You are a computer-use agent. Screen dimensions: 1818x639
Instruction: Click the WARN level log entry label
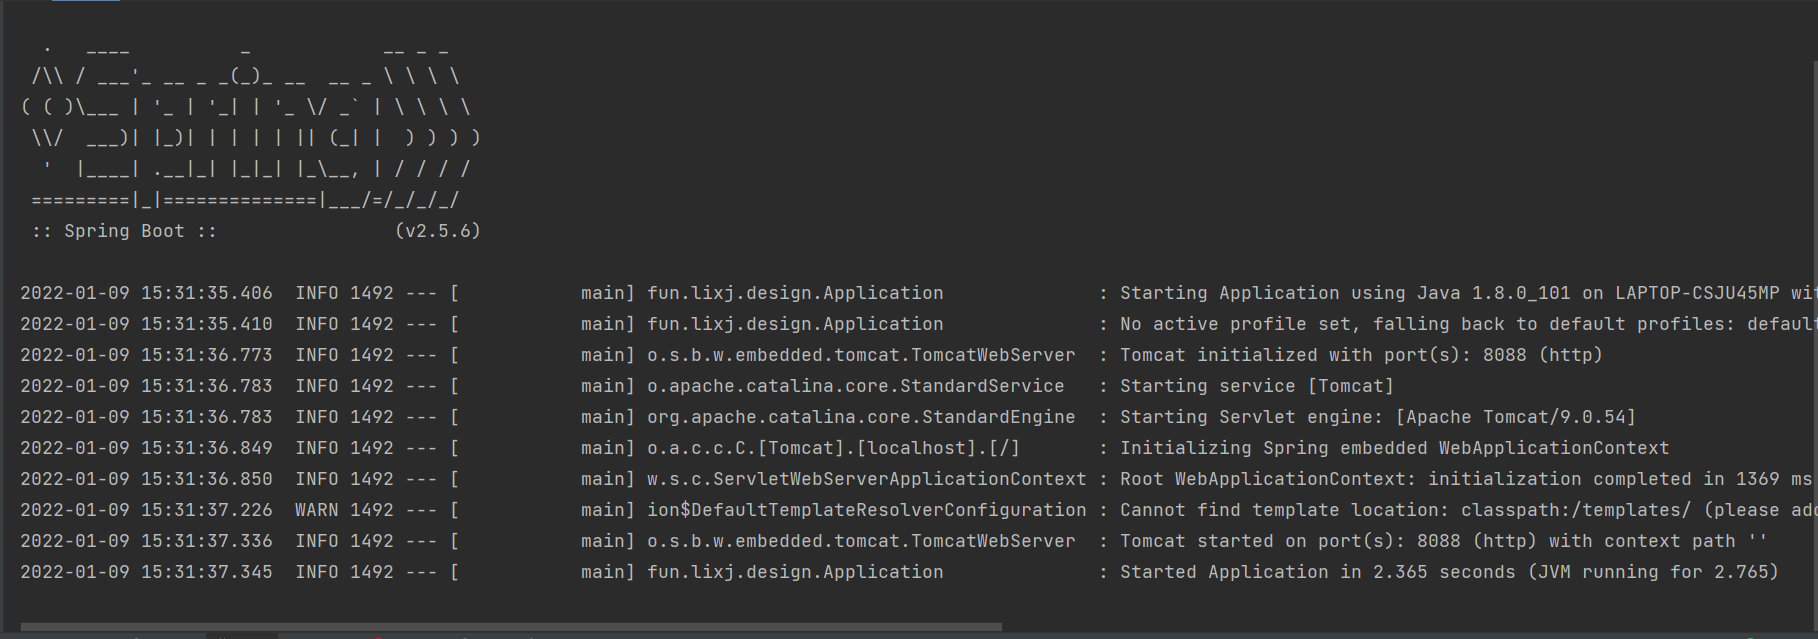click(316, 510)
